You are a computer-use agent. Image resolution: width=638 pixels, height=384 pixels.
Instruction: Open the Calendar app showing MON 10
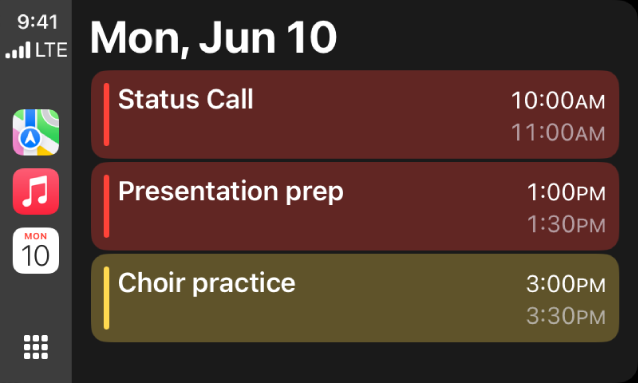pyautogui.click(x=36, y=250)
